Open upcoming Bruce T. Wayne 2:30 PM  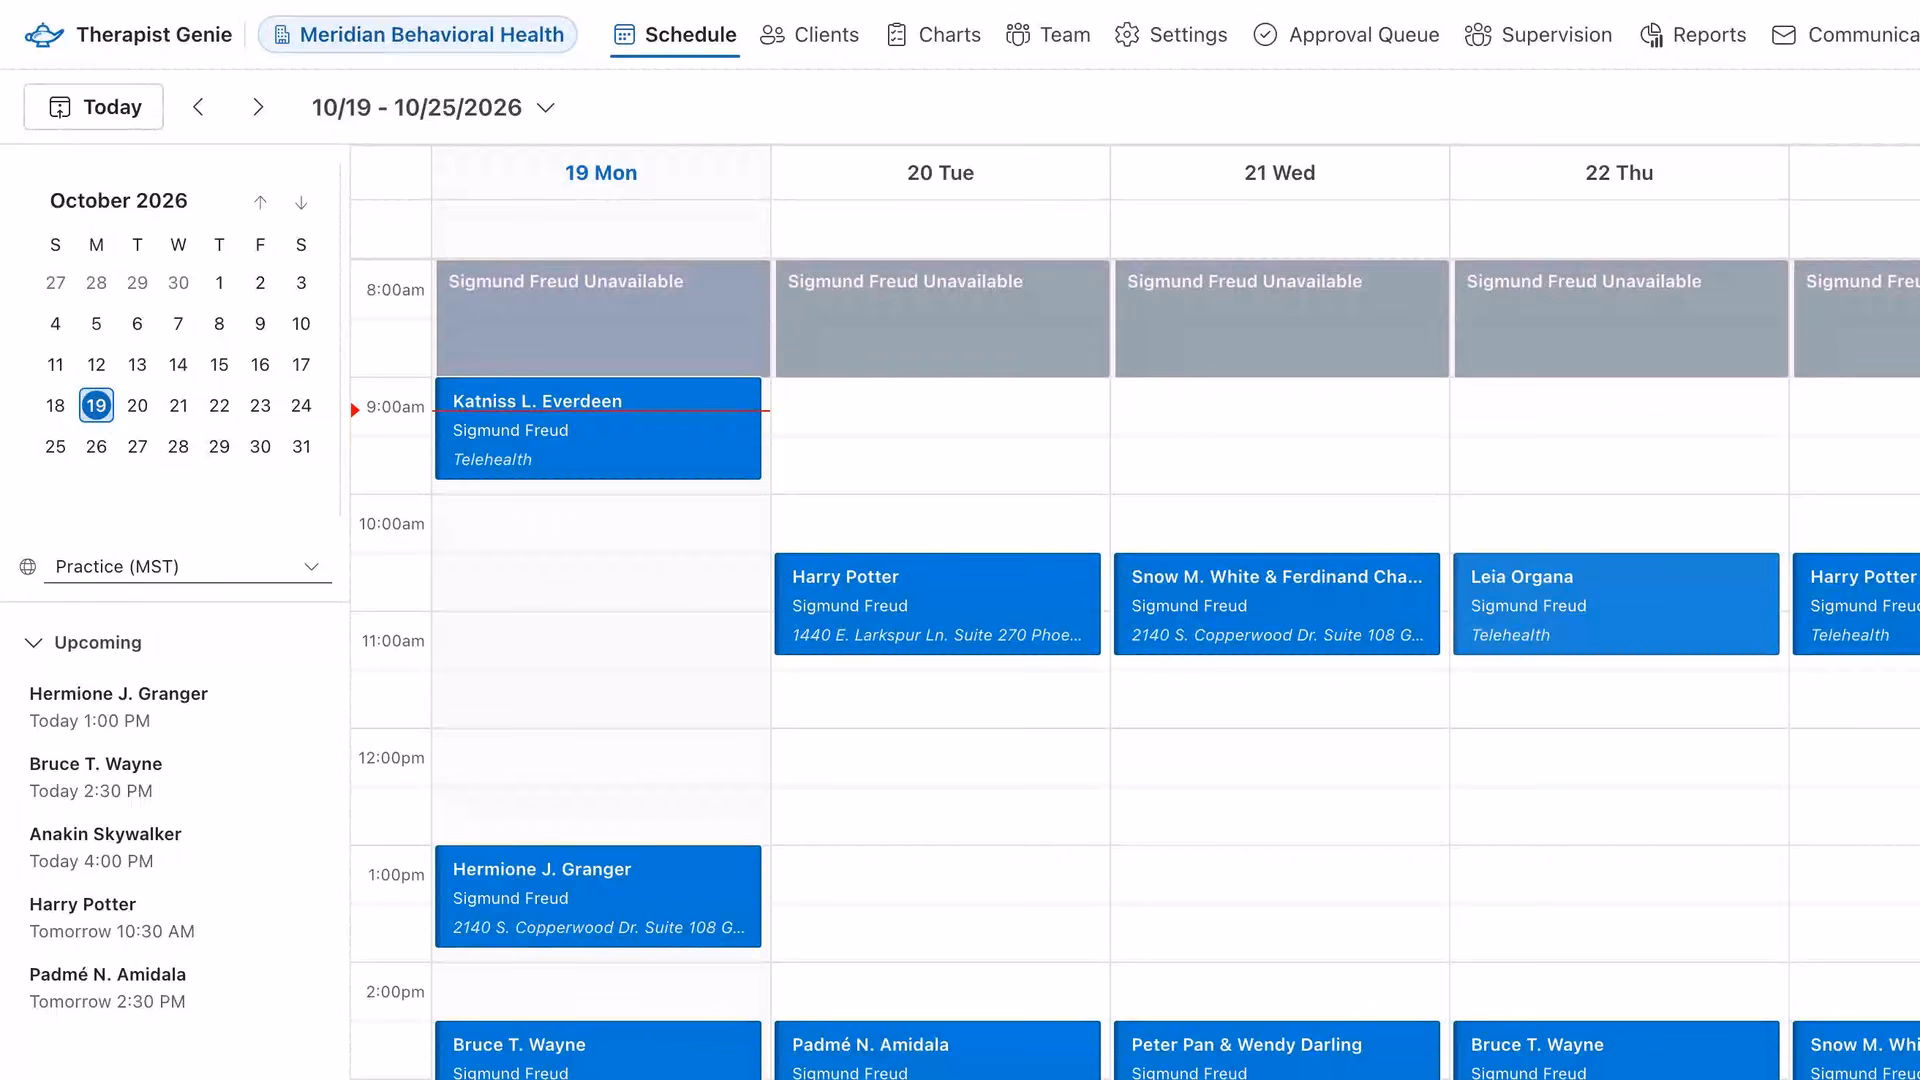point(96,777)
